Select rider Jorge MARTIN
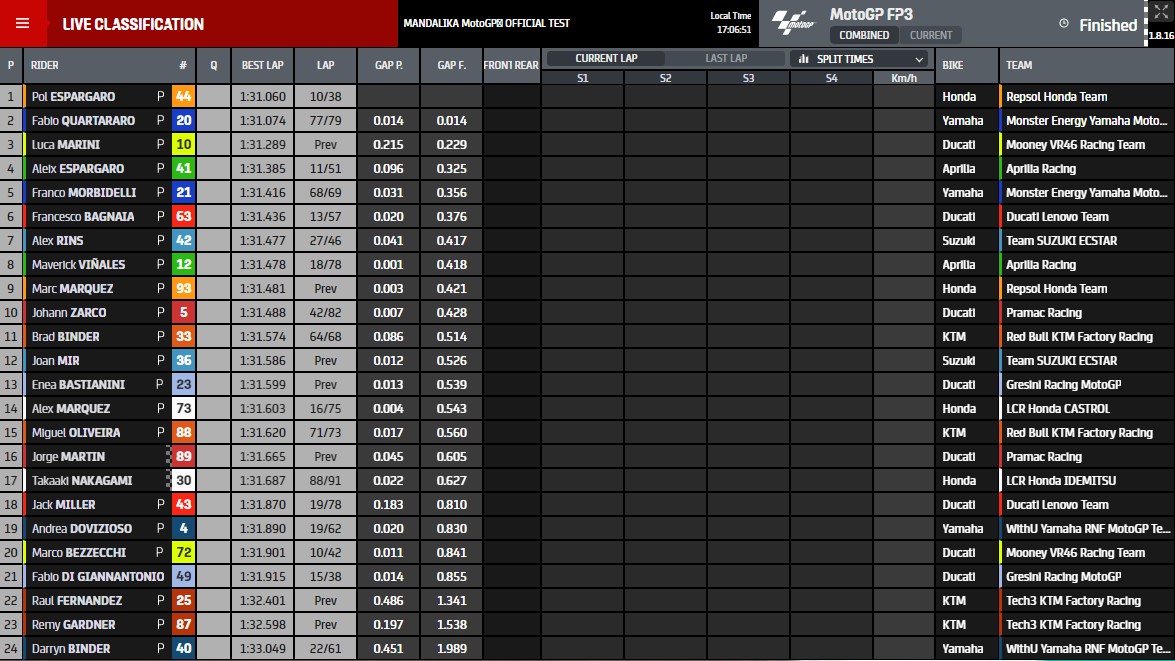 tap(68, 456)
